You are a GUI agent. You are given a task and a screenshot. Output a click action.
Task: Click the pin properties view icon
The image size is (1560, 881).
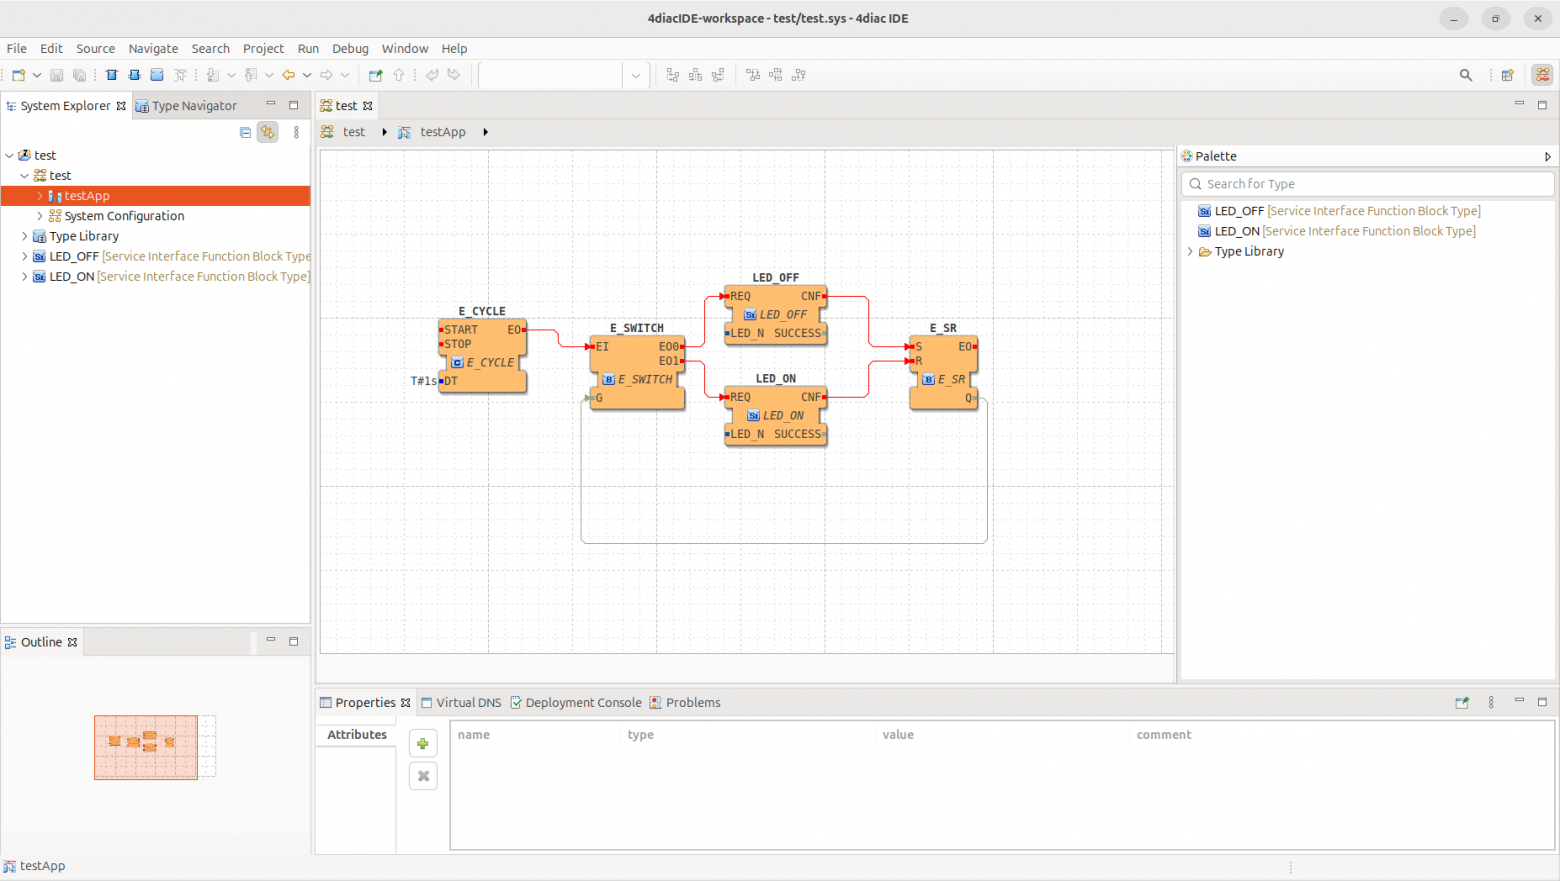pos(1462,702)
